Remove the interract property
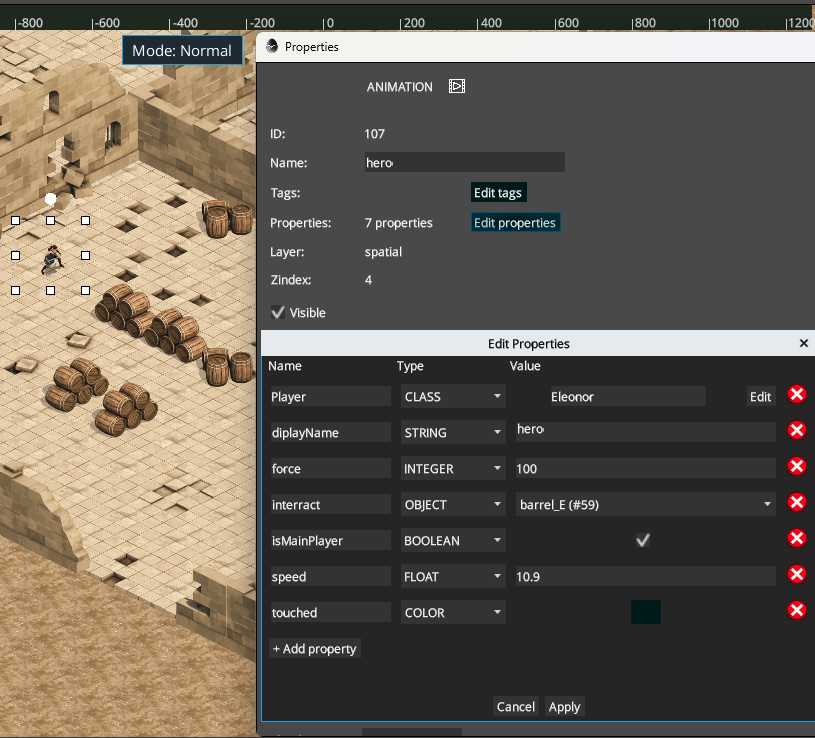Viewport: 815px width, 738px height. [x=796, y=503]
